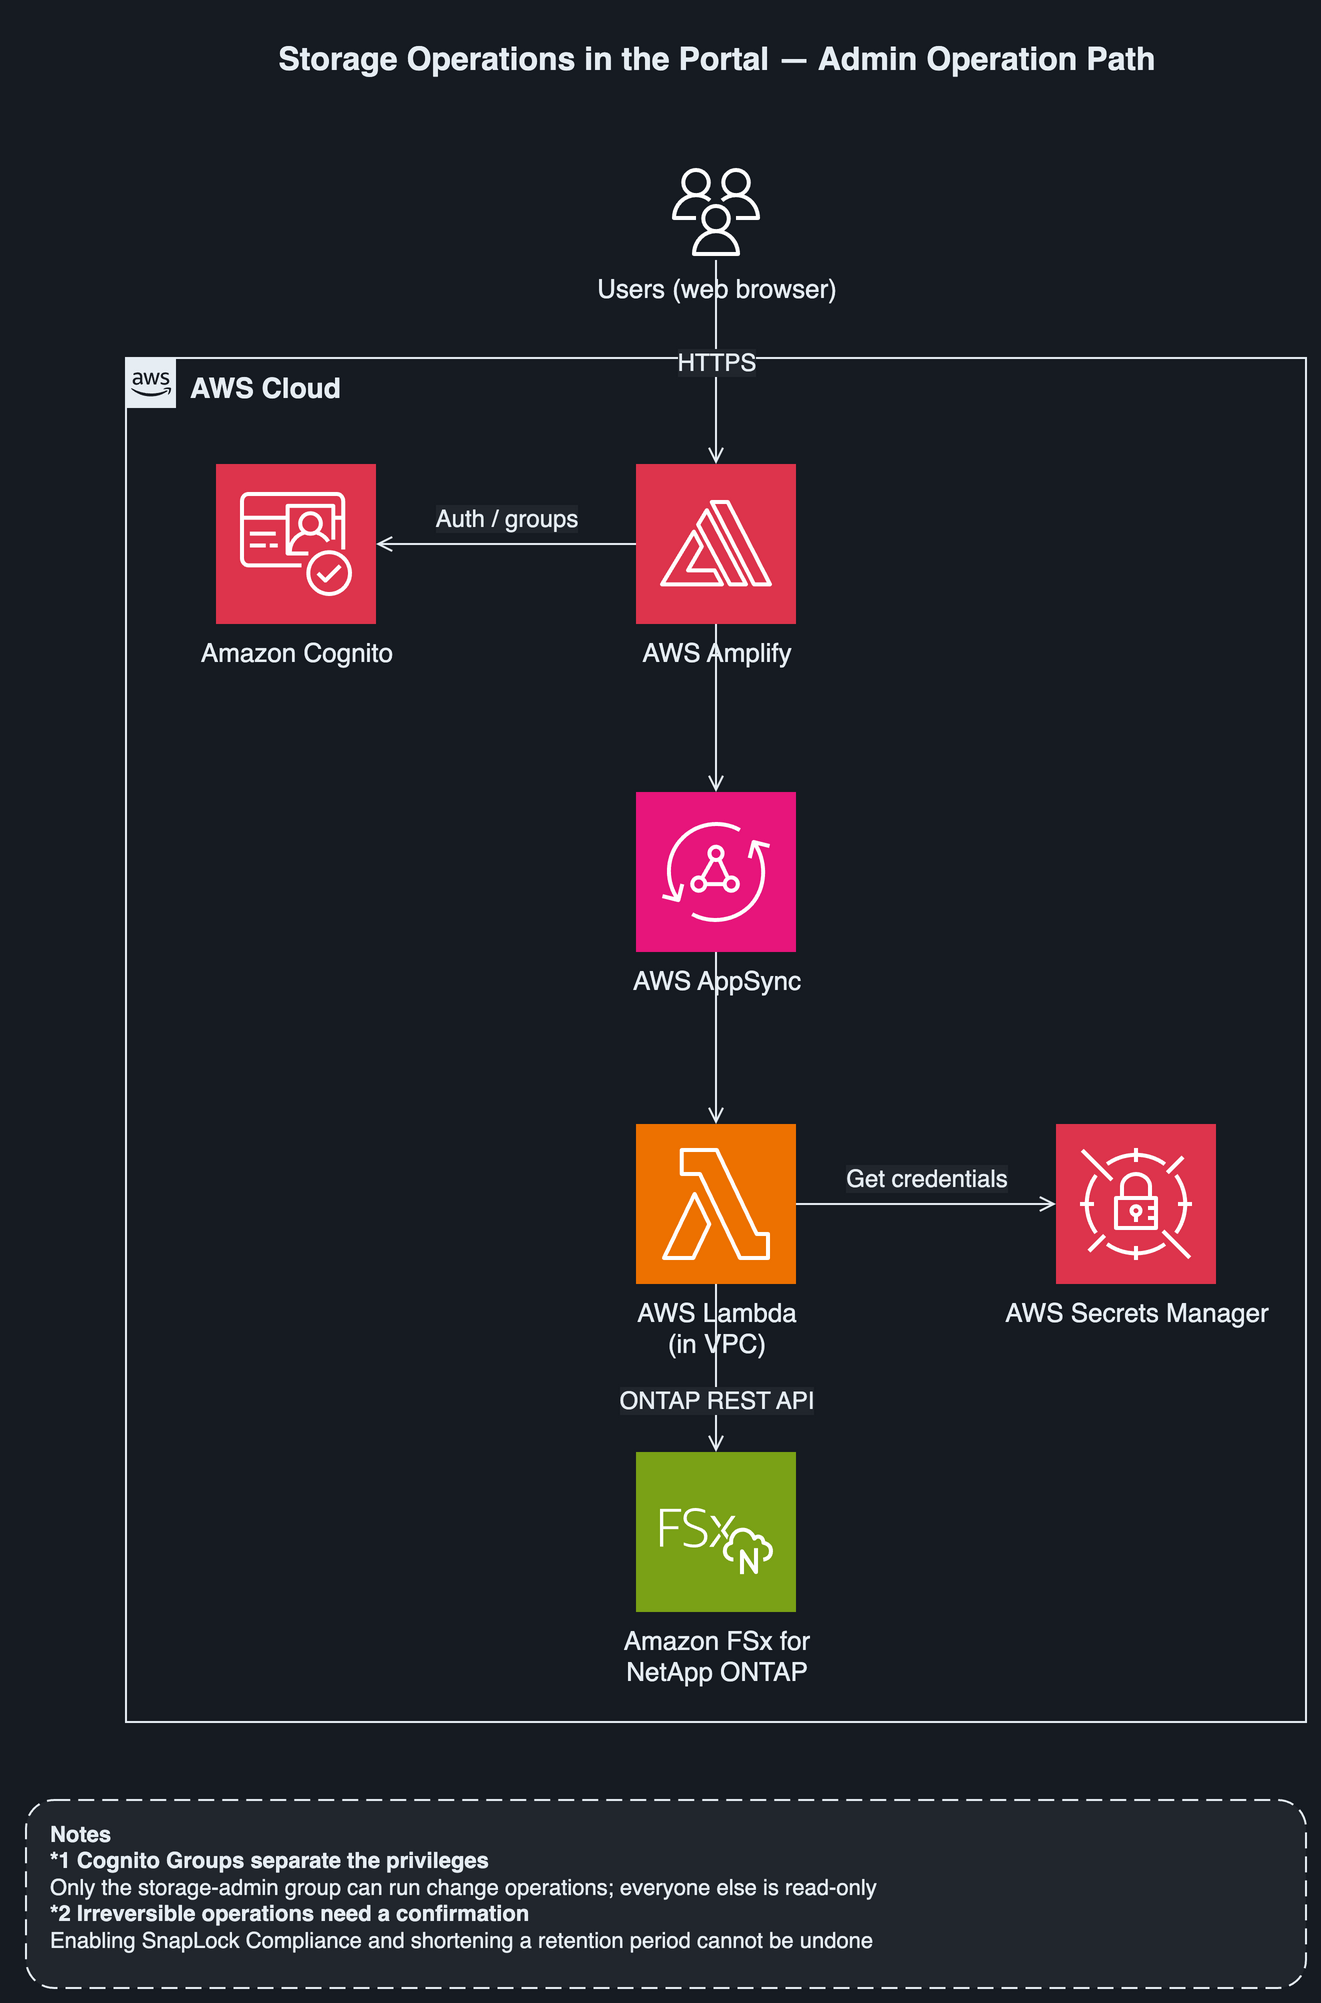Select the diagram title 'Storage Operations in the Portal'
The width and height of the screenshot is (1321, 2003).
coord(716,59)
